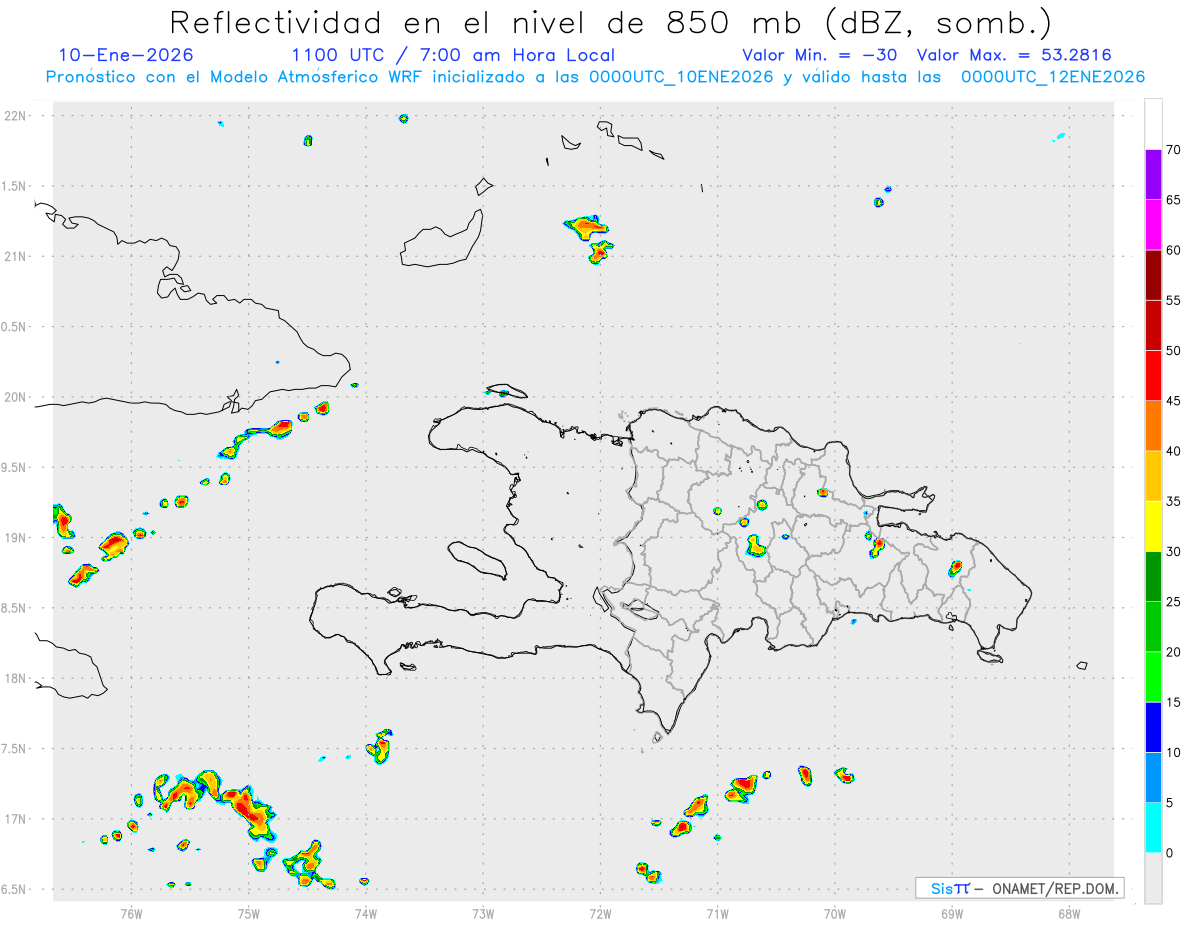This screenshot has height=927, width=1200.
Task: Click the latitude label '20N'
Action: point(17,397)
